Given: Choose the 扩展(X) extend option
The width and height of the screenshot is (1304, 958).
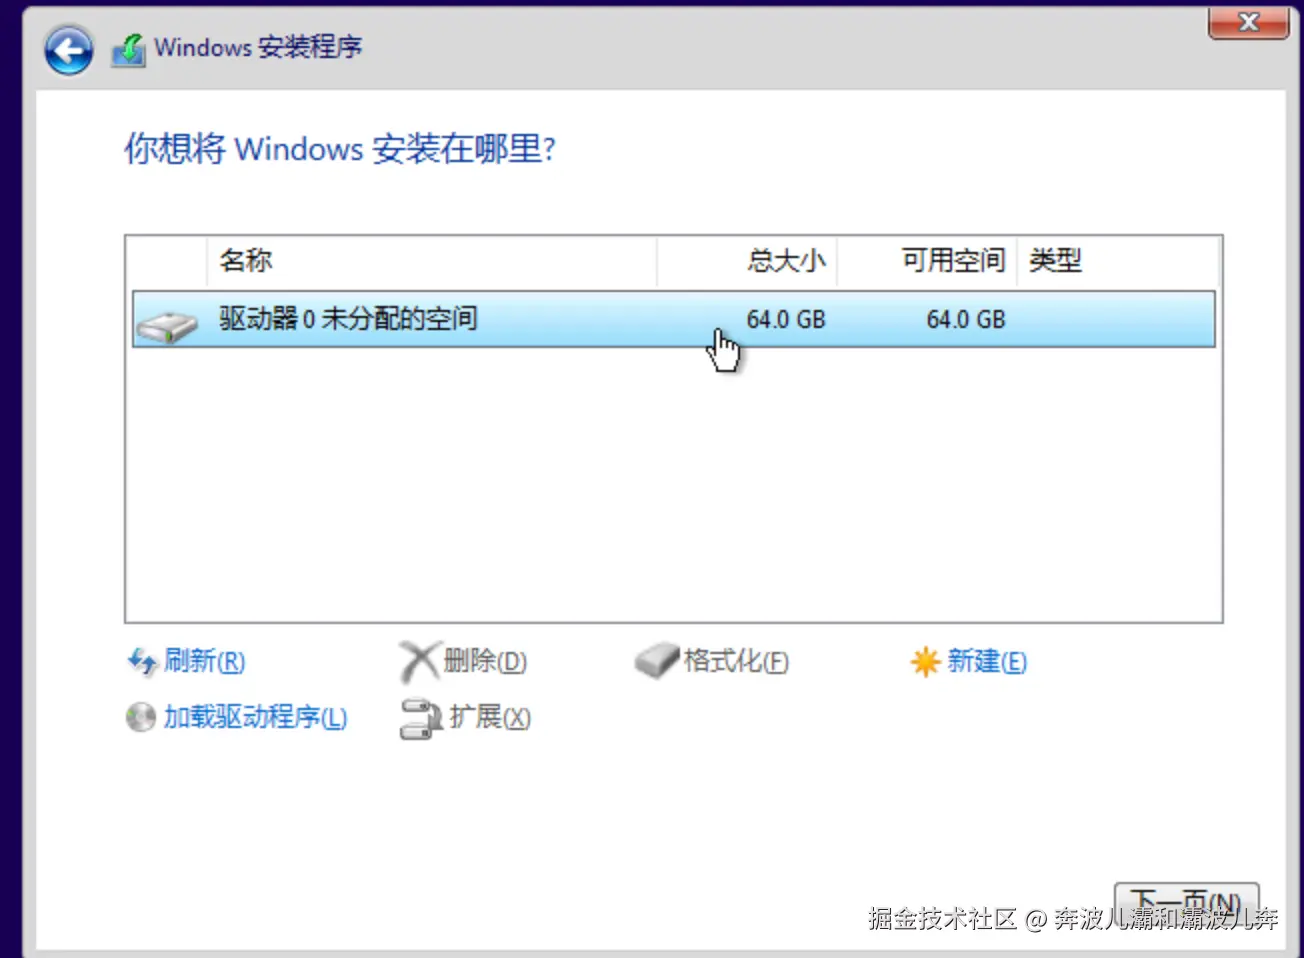Looking at the screenshot, I should tap(490, 717).
